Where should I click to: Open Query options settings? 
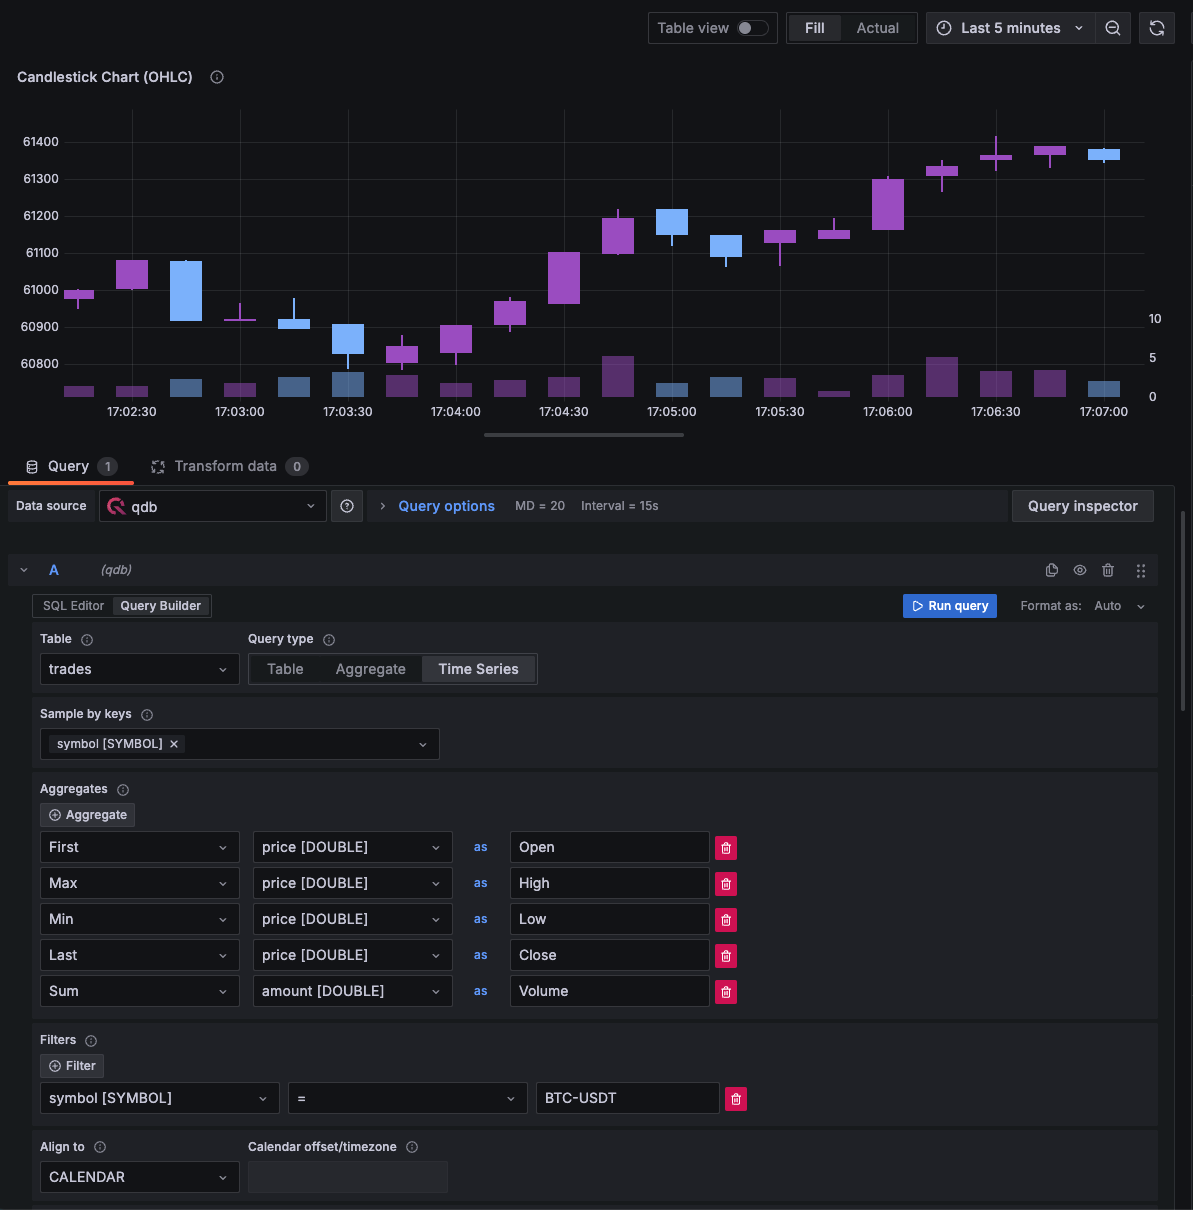(x=446, y=506)
